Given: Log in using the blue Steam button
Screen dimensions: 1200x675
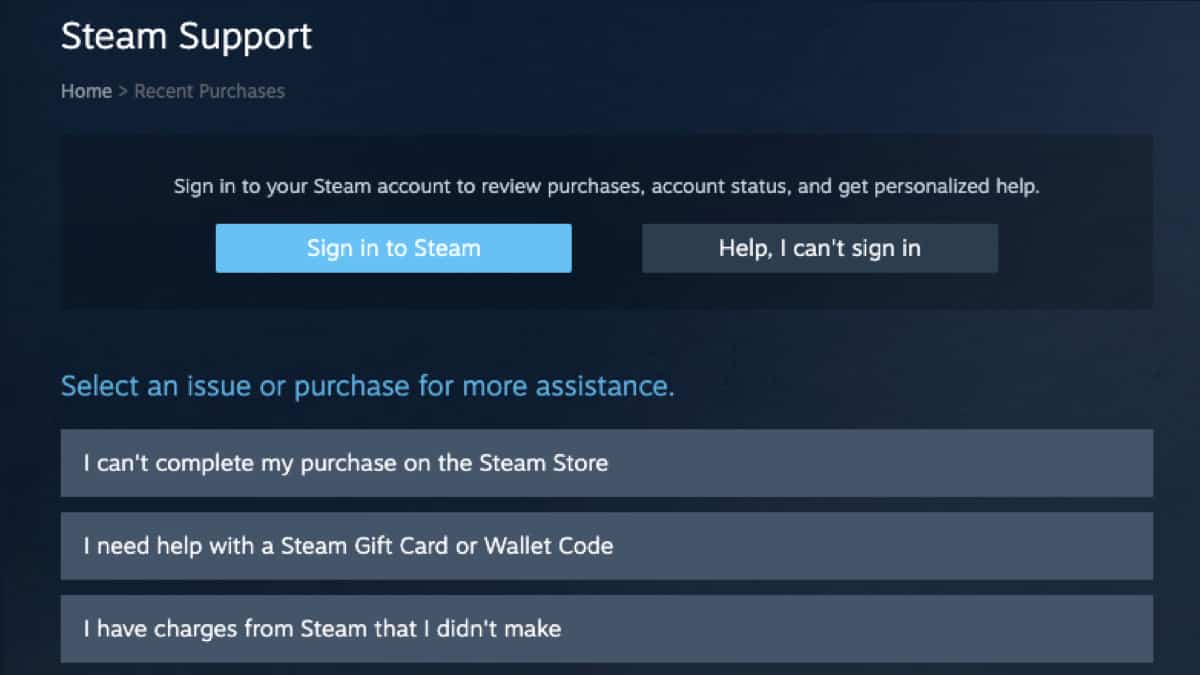Looking at the screenshot, I should [393, 248].
